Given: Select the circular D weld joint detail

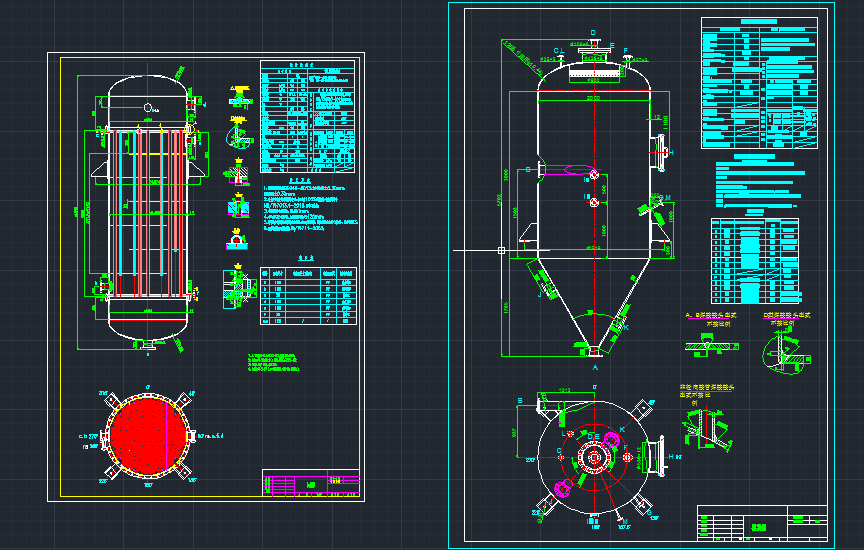Looking at the screenshot, I should (785, 353).
